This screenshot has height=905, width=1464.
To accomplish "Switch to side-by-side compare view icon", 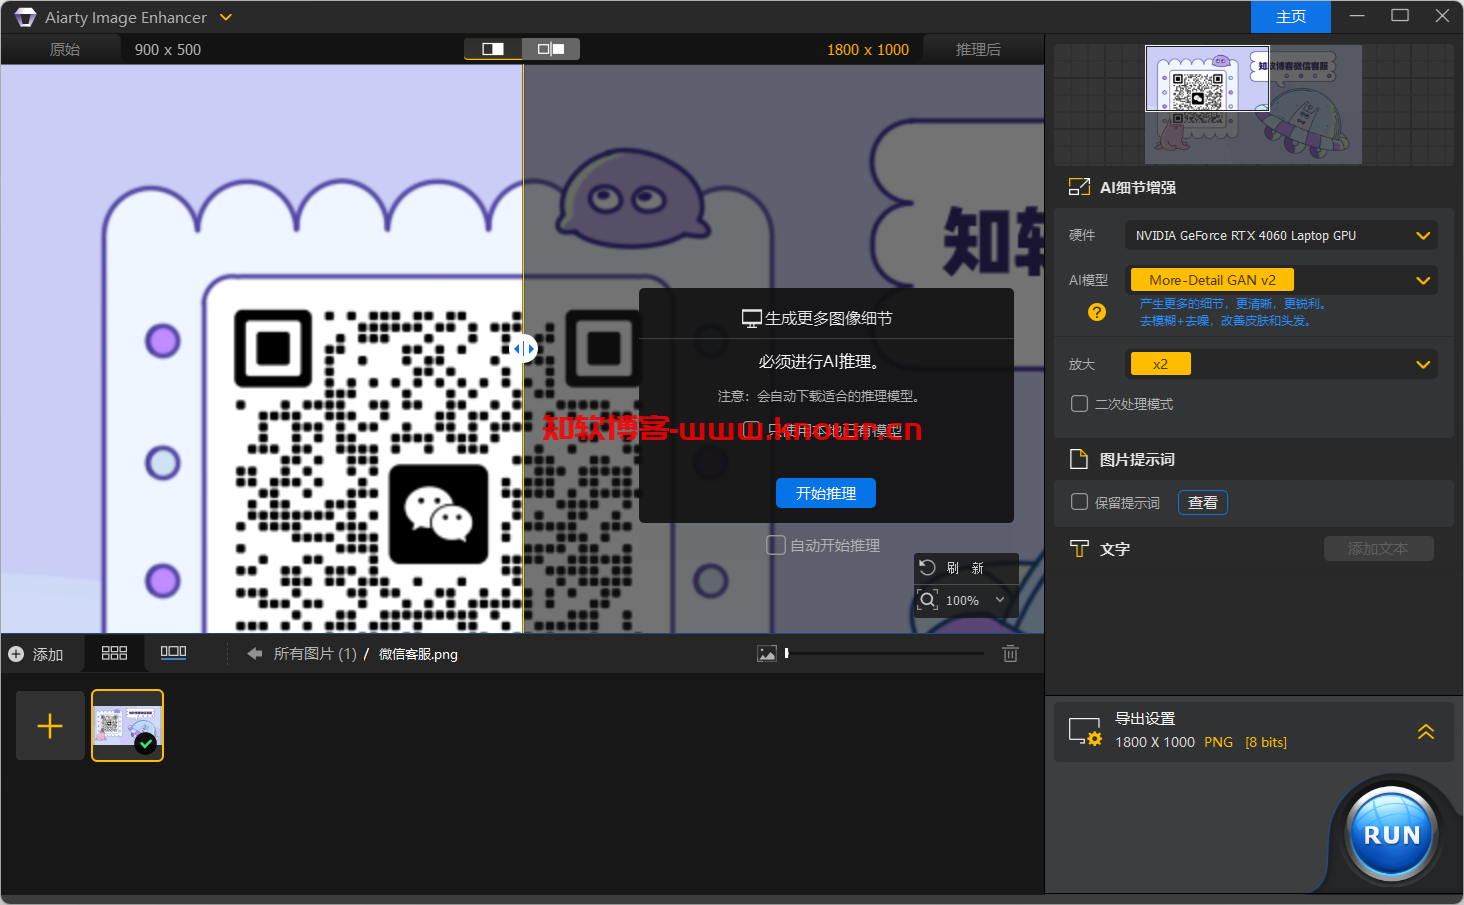I will [x=551, y=48].
